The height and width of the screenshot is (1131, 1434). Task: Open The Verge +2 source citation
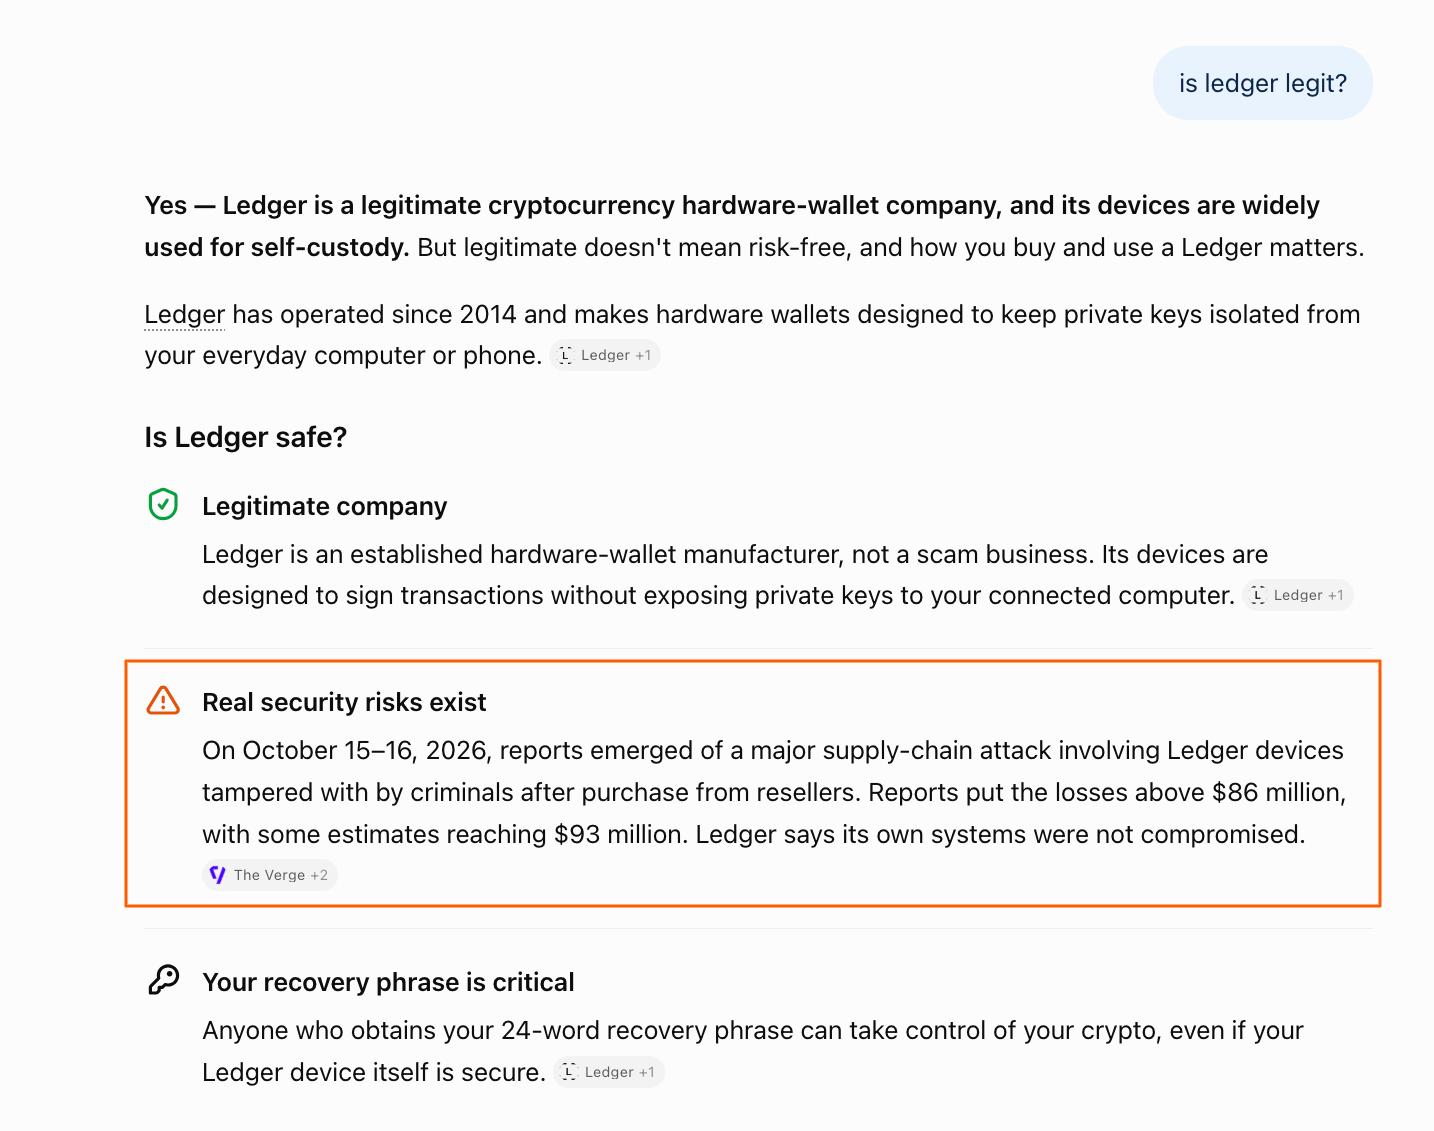tap(270, 875)
